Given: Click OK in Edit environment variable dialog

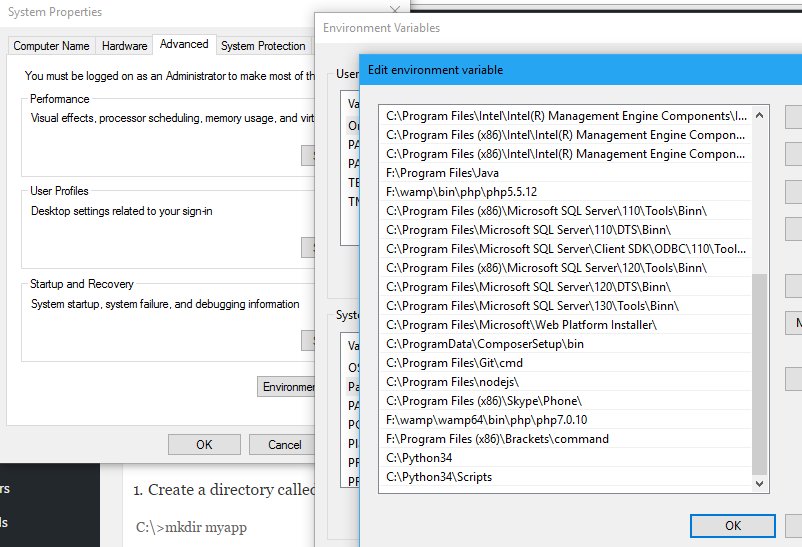Looking at the screenshot, I should [732, 526].
